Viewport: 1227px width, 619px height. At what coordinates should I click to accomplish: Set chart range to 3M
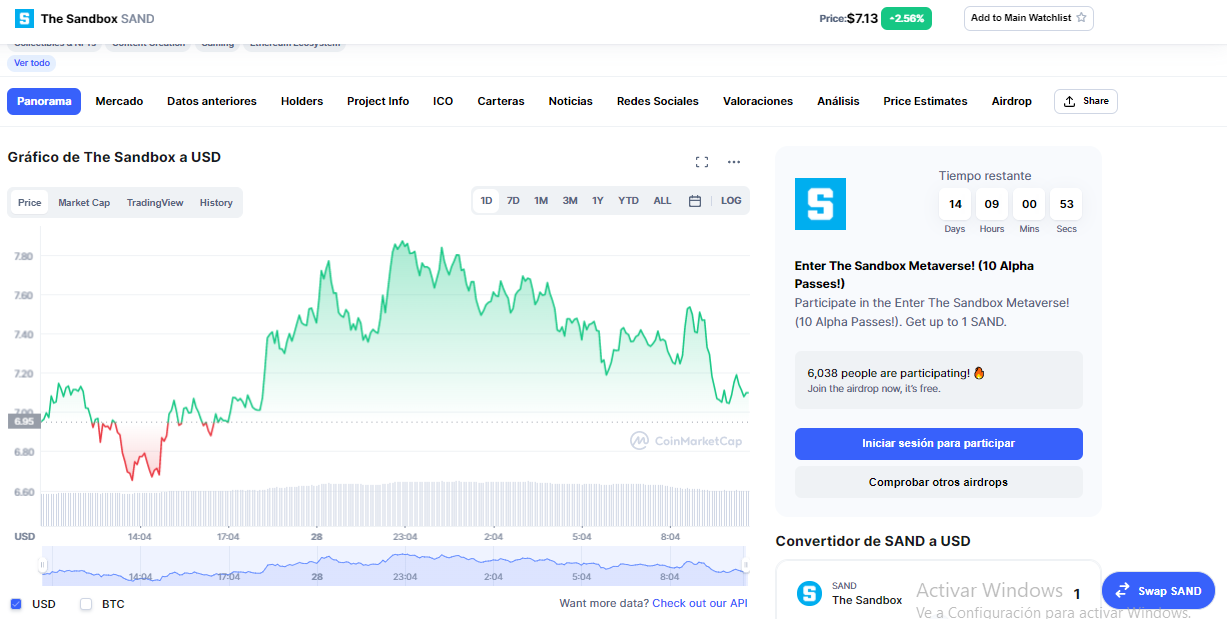(570, 201)
